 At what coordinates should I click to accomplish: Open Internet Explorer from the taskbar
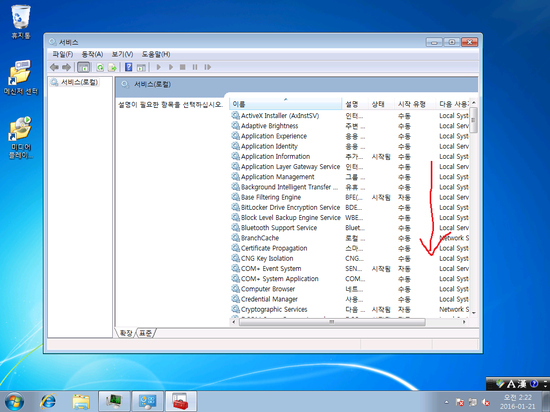tap(48, 401)
